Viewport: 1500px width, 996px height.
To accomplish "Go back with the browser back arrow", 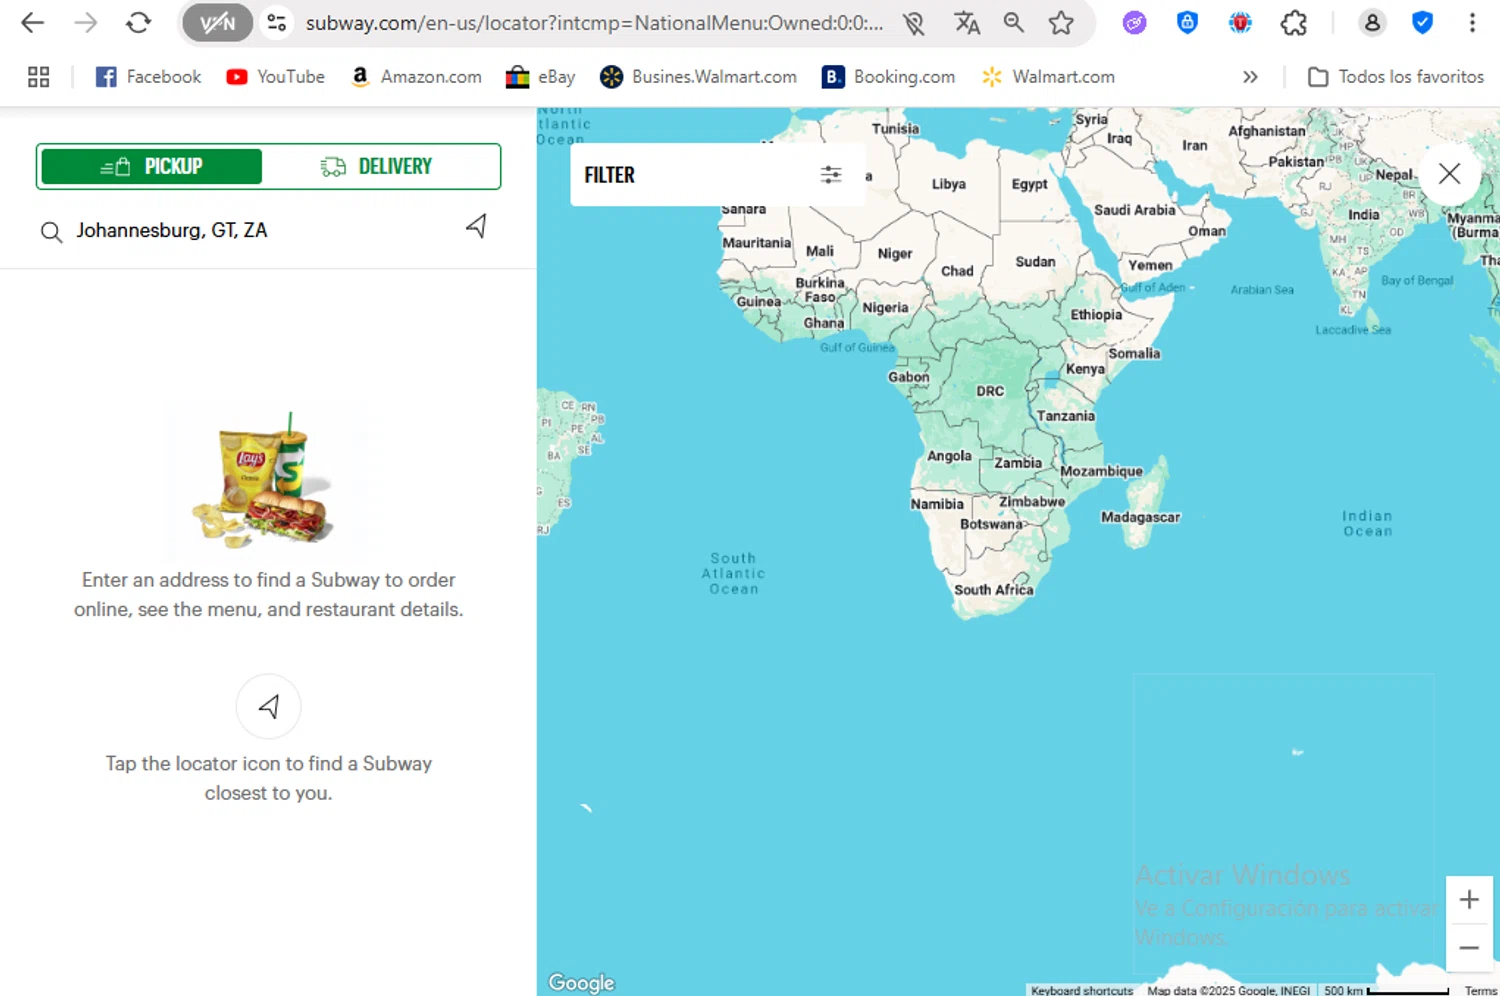I will [x=33, y=22].
